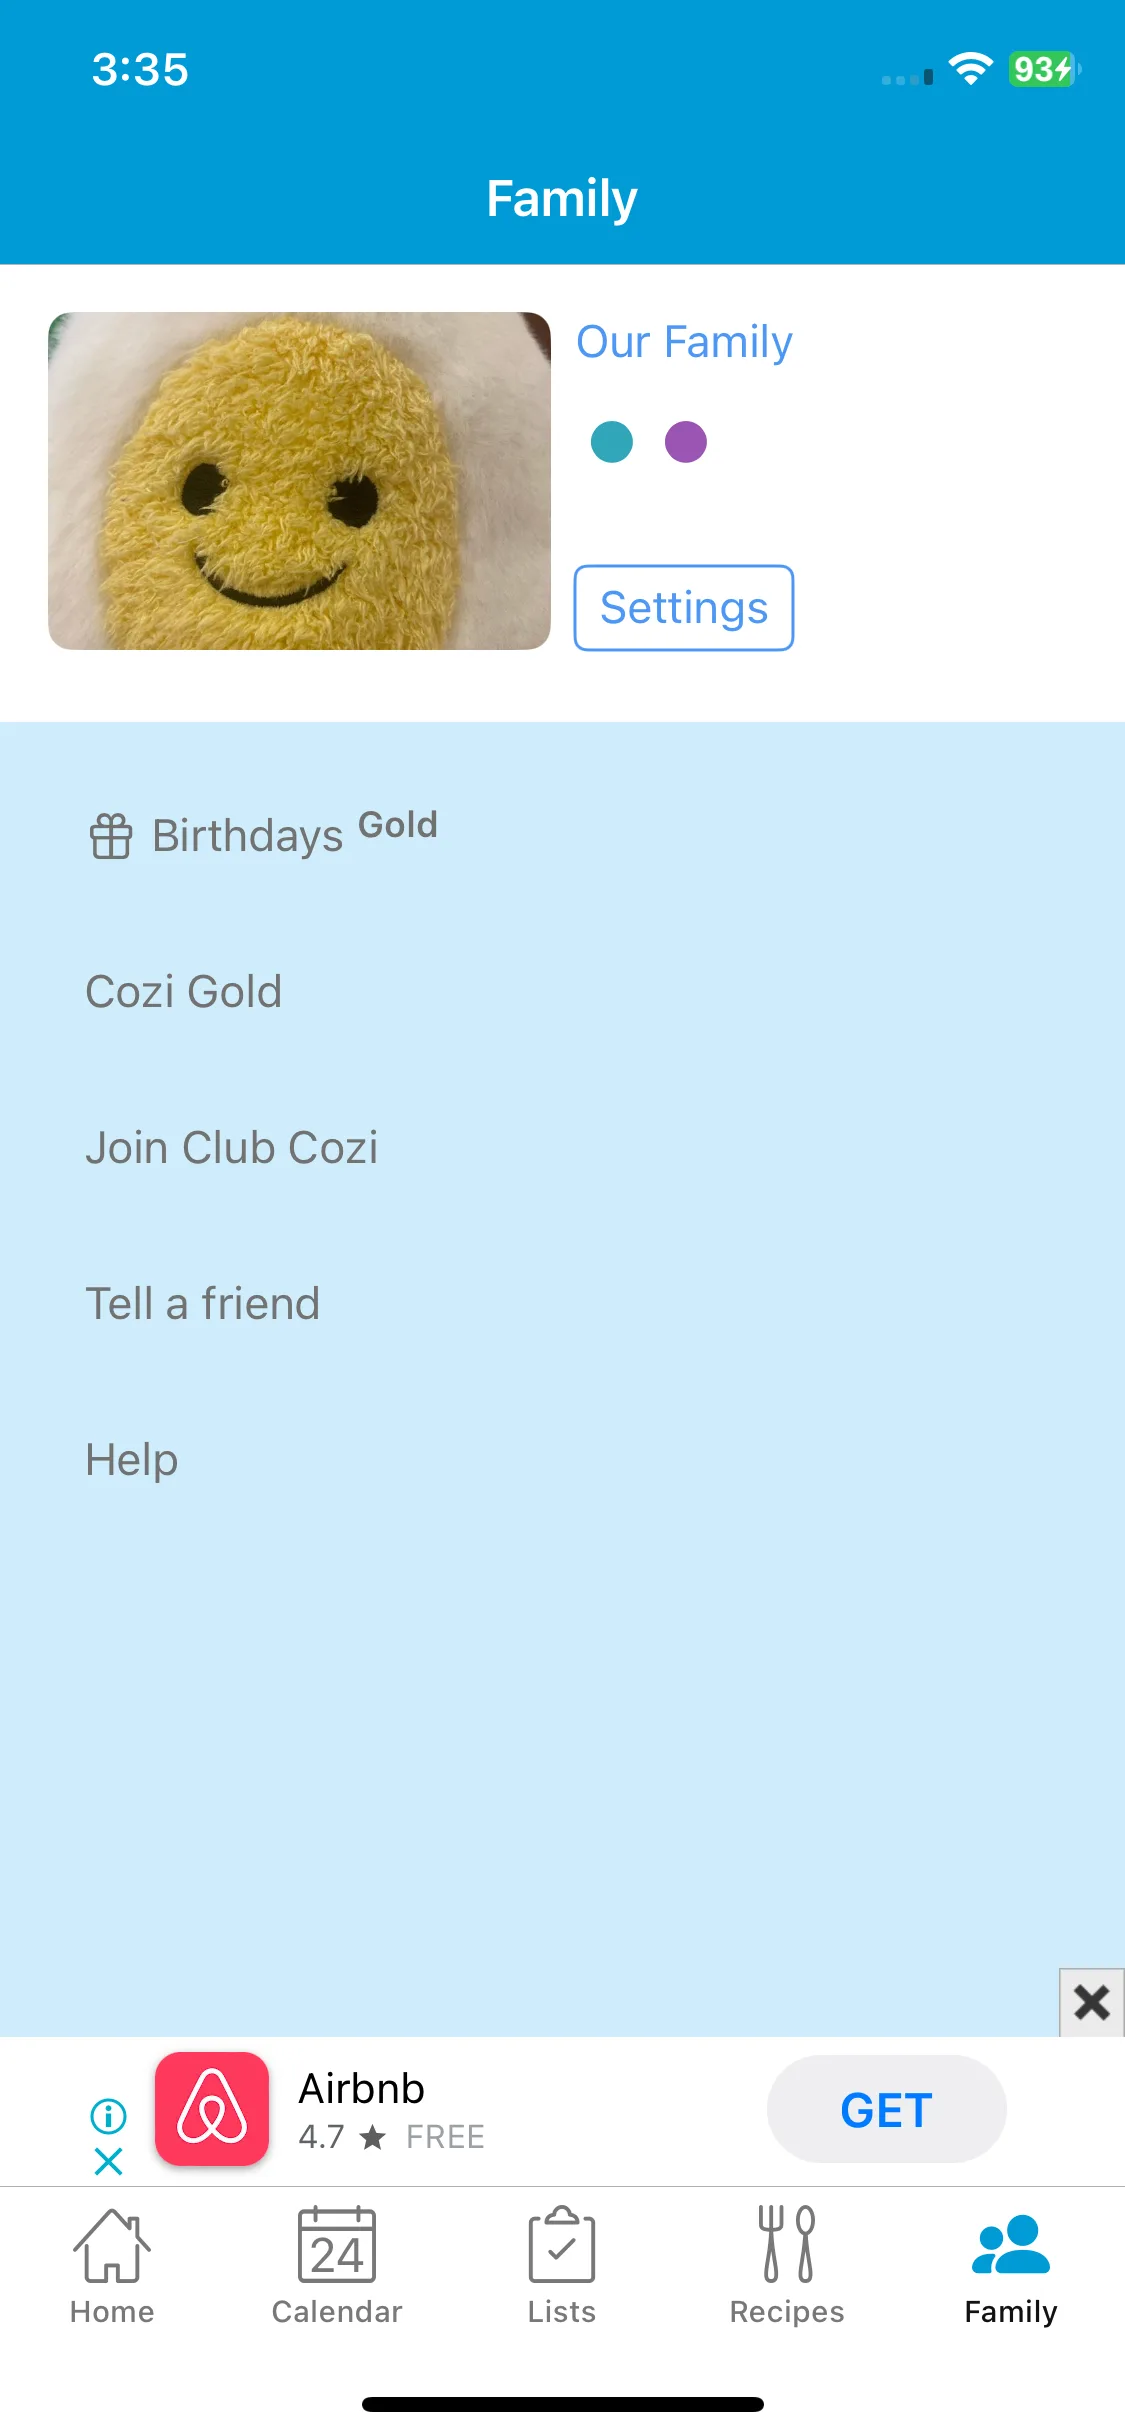This screenshot has width=1125, height=2436.
Task: Select Tell a friend
Action: (x=562, y=1303)
